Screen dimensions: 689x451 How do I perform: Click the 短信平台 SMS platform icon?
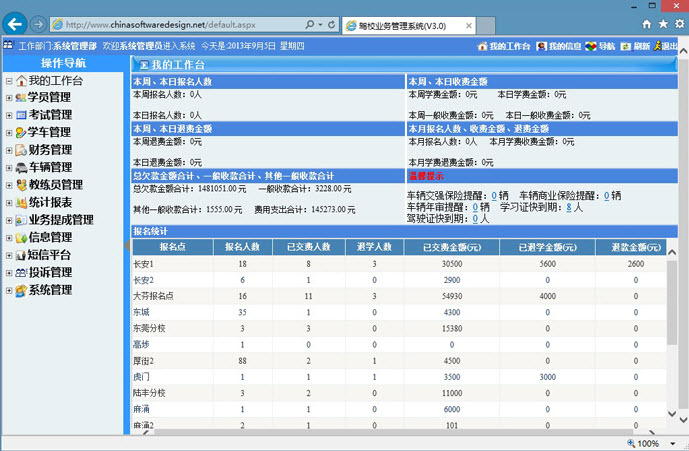21,255
